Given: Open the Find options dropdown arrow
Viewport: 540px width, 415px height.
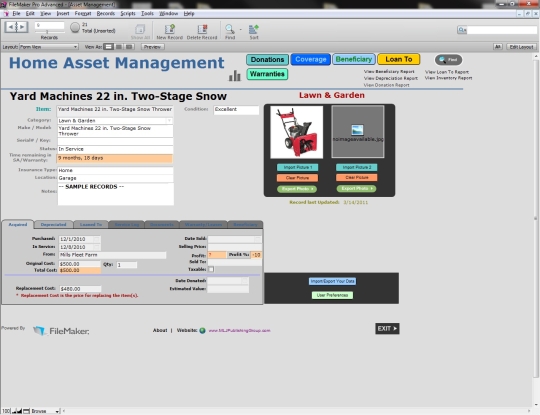Looking at the screenshot, I should pyautogui.click(x=240, y=29).
